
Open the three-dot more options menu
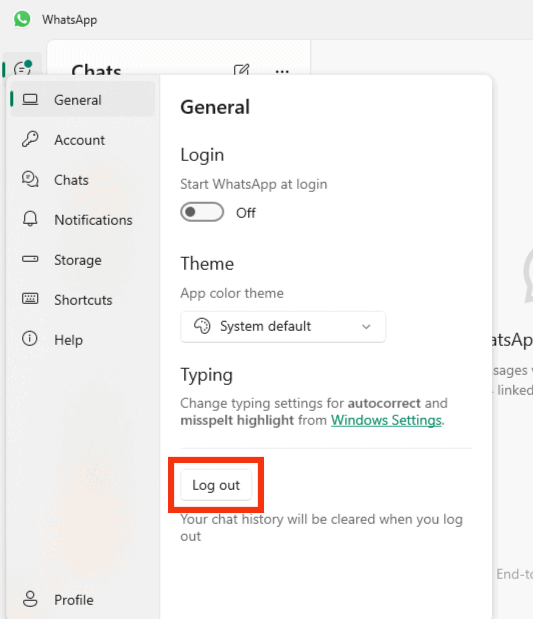pyautogui.click(x=282, y=71)
